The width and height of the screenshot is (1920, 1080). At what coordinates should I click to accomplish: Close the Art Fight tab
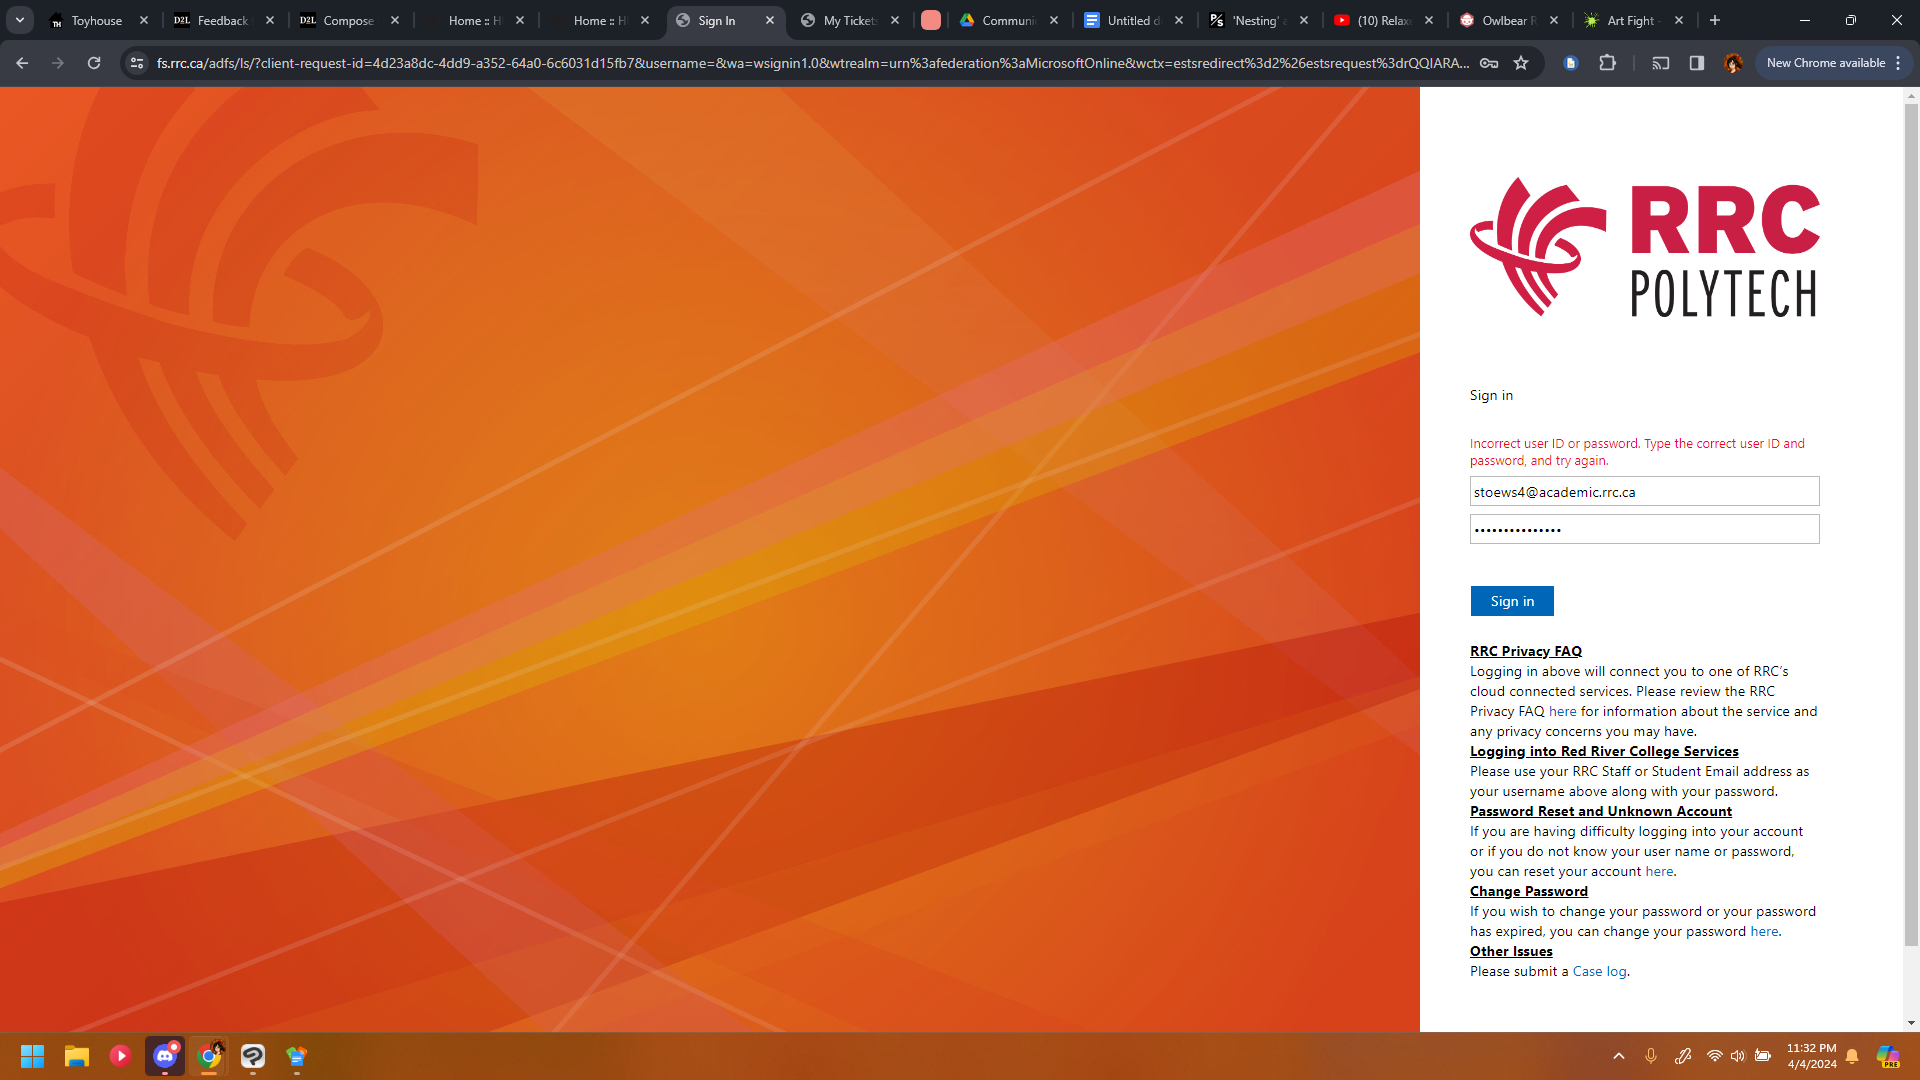[x=1679, y=20]
